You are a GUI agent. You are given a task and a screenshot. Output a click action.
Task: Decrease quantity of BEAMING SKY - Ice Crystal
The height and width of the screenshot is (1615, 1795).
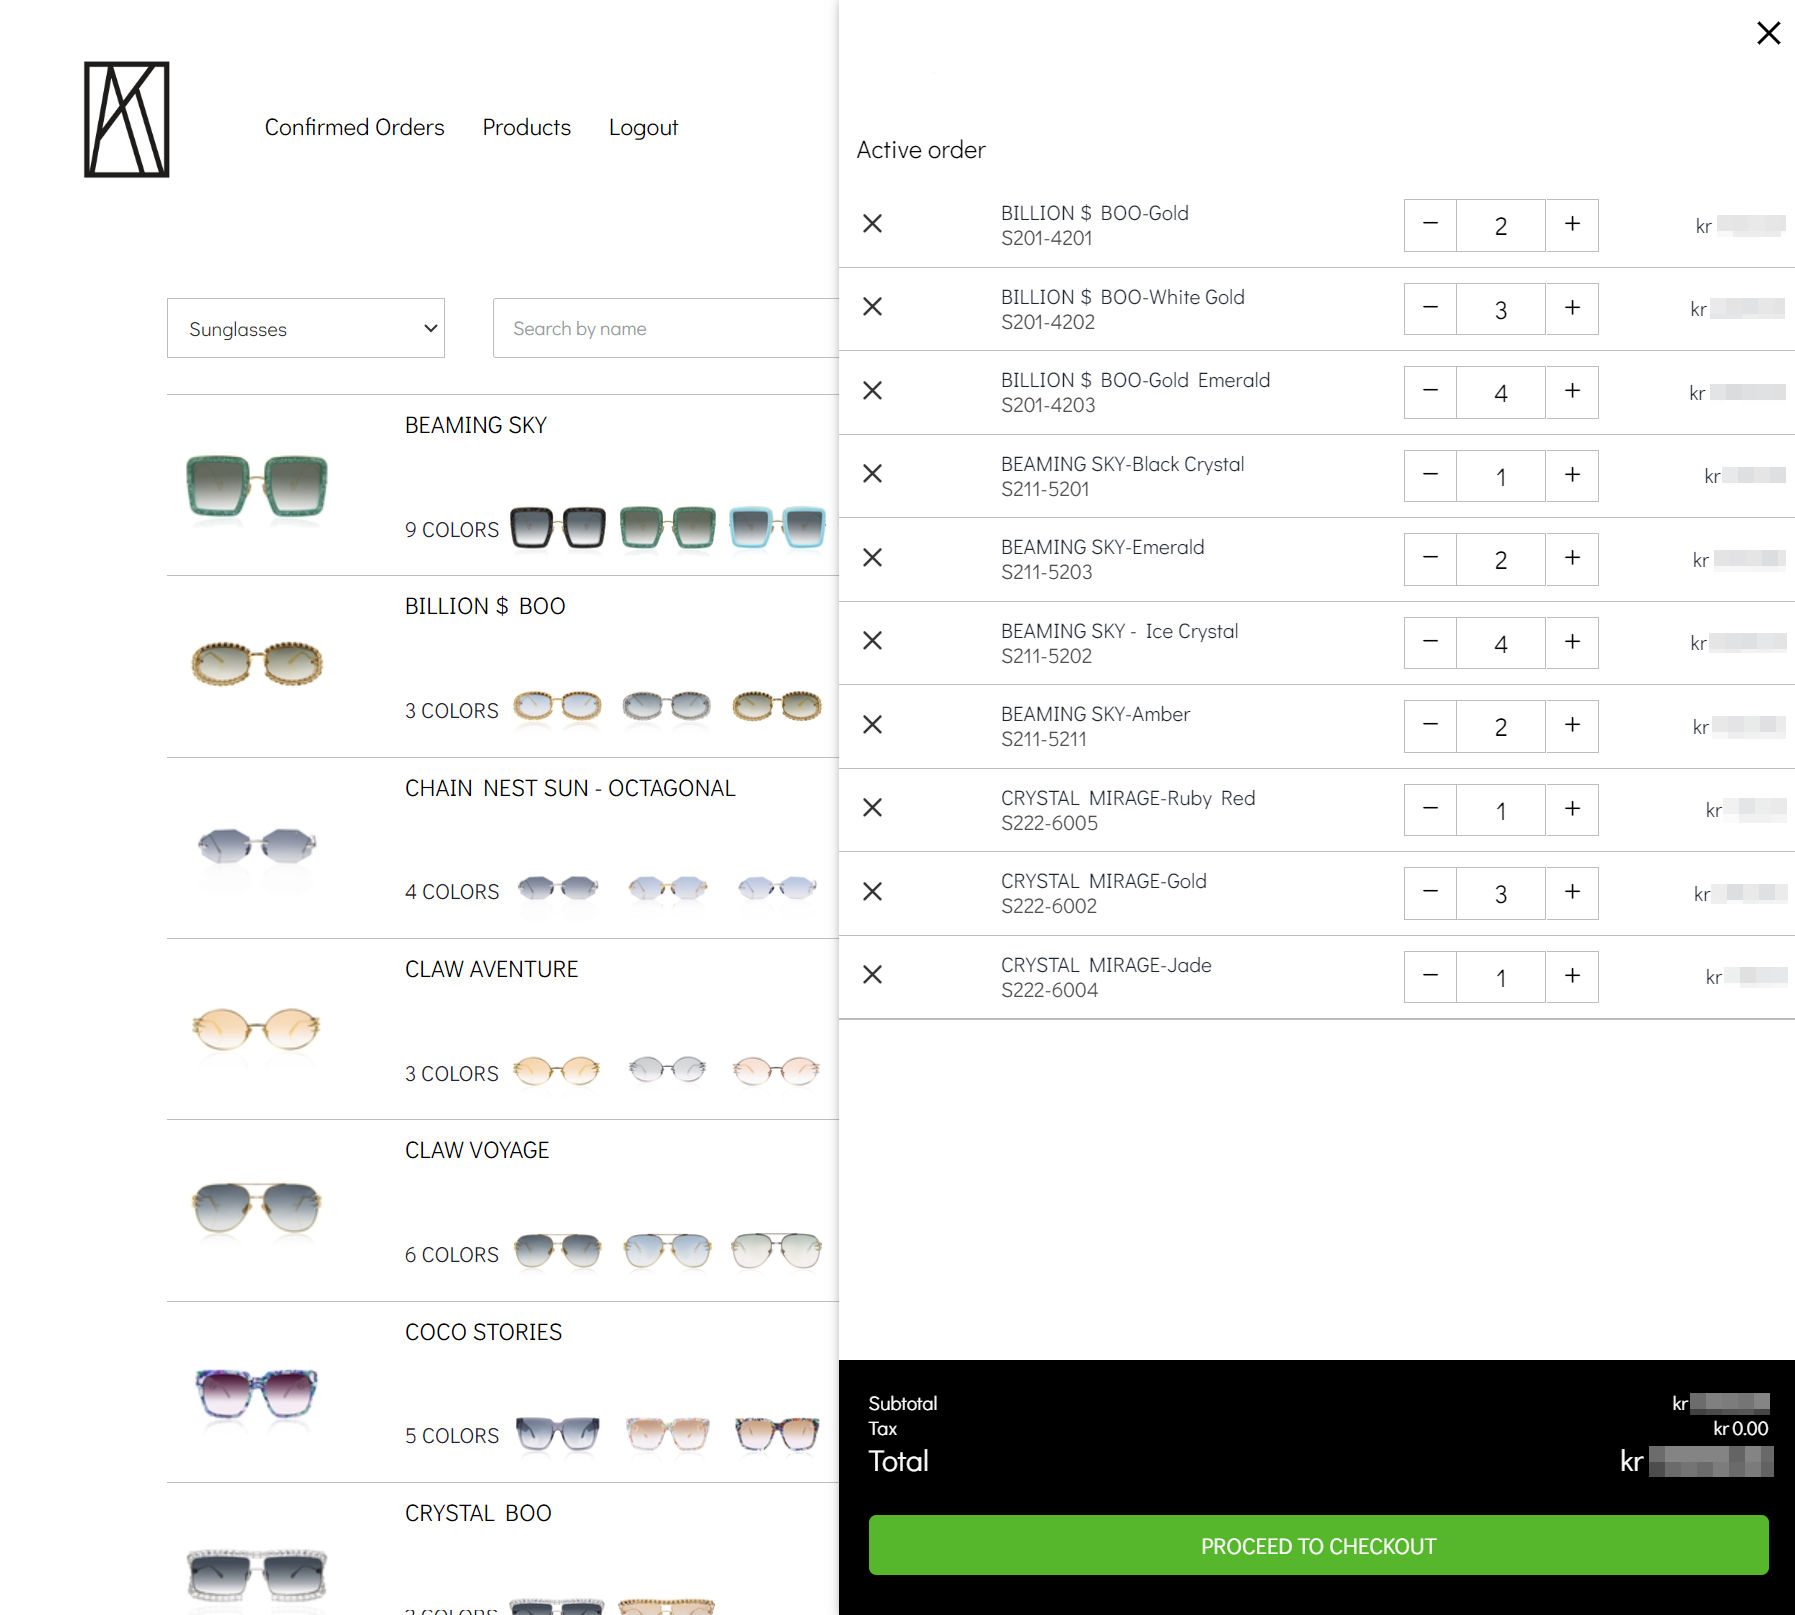pos(1430,643)
